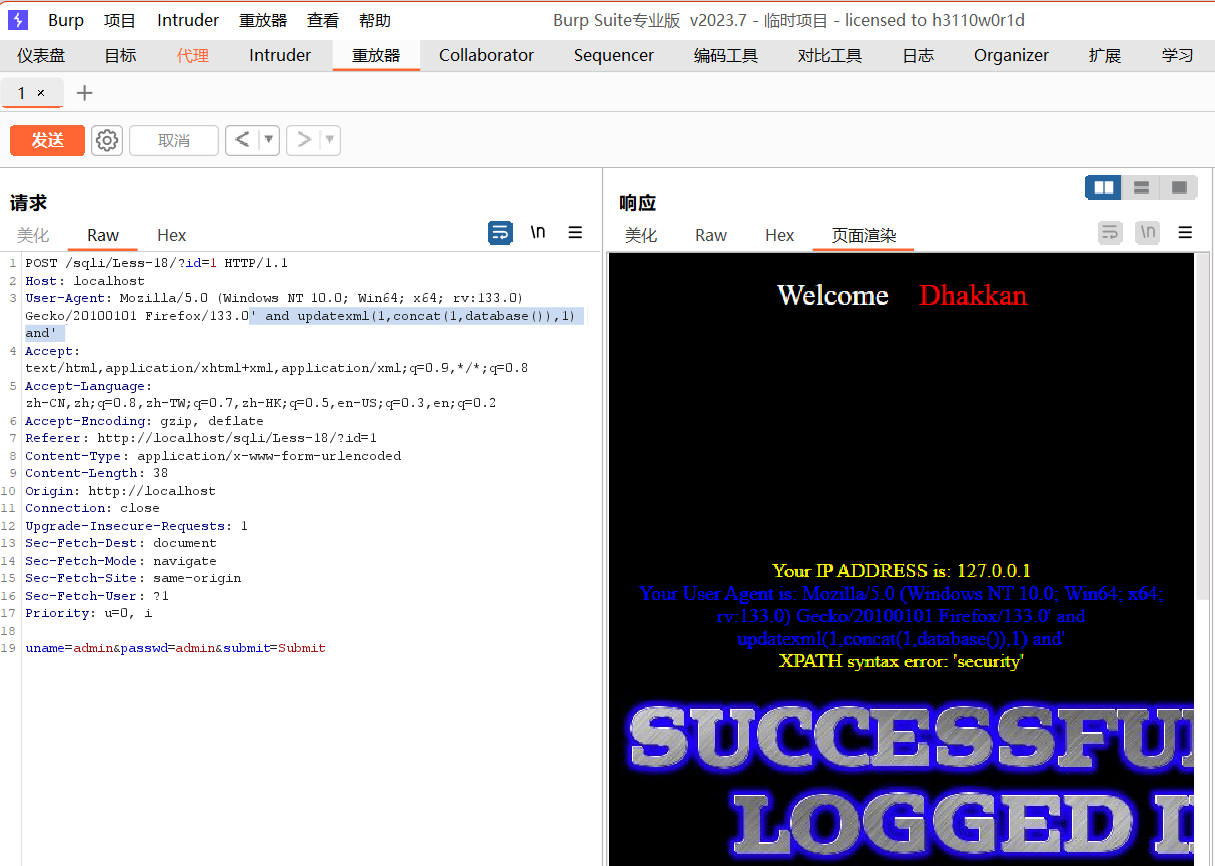Screen dimensions: 1215x866
Task: Click the POST /sqli/Less-18 request line
Action: [x=156, y=263]
